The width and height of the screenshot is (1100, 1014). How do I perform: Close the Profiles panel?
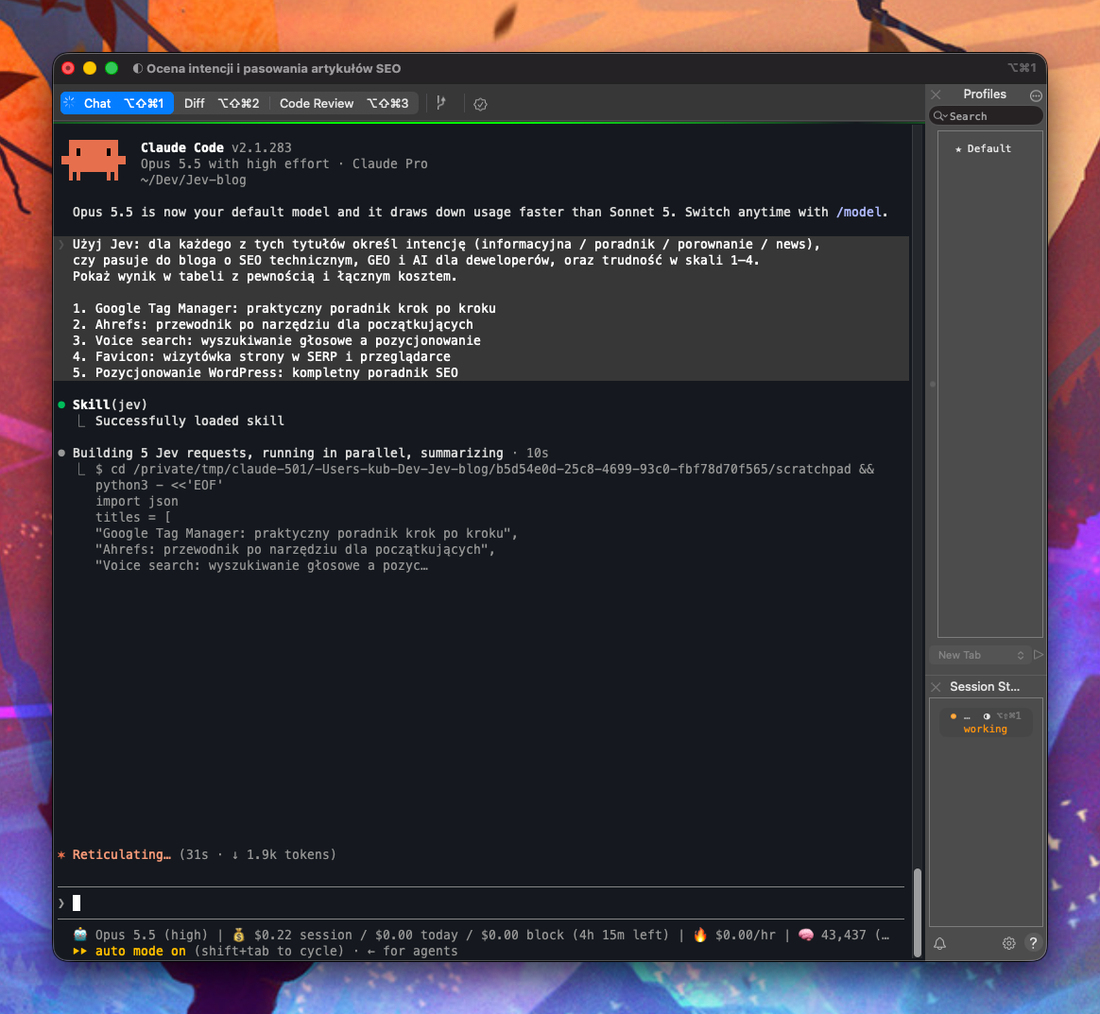click(x=936, y=94)
